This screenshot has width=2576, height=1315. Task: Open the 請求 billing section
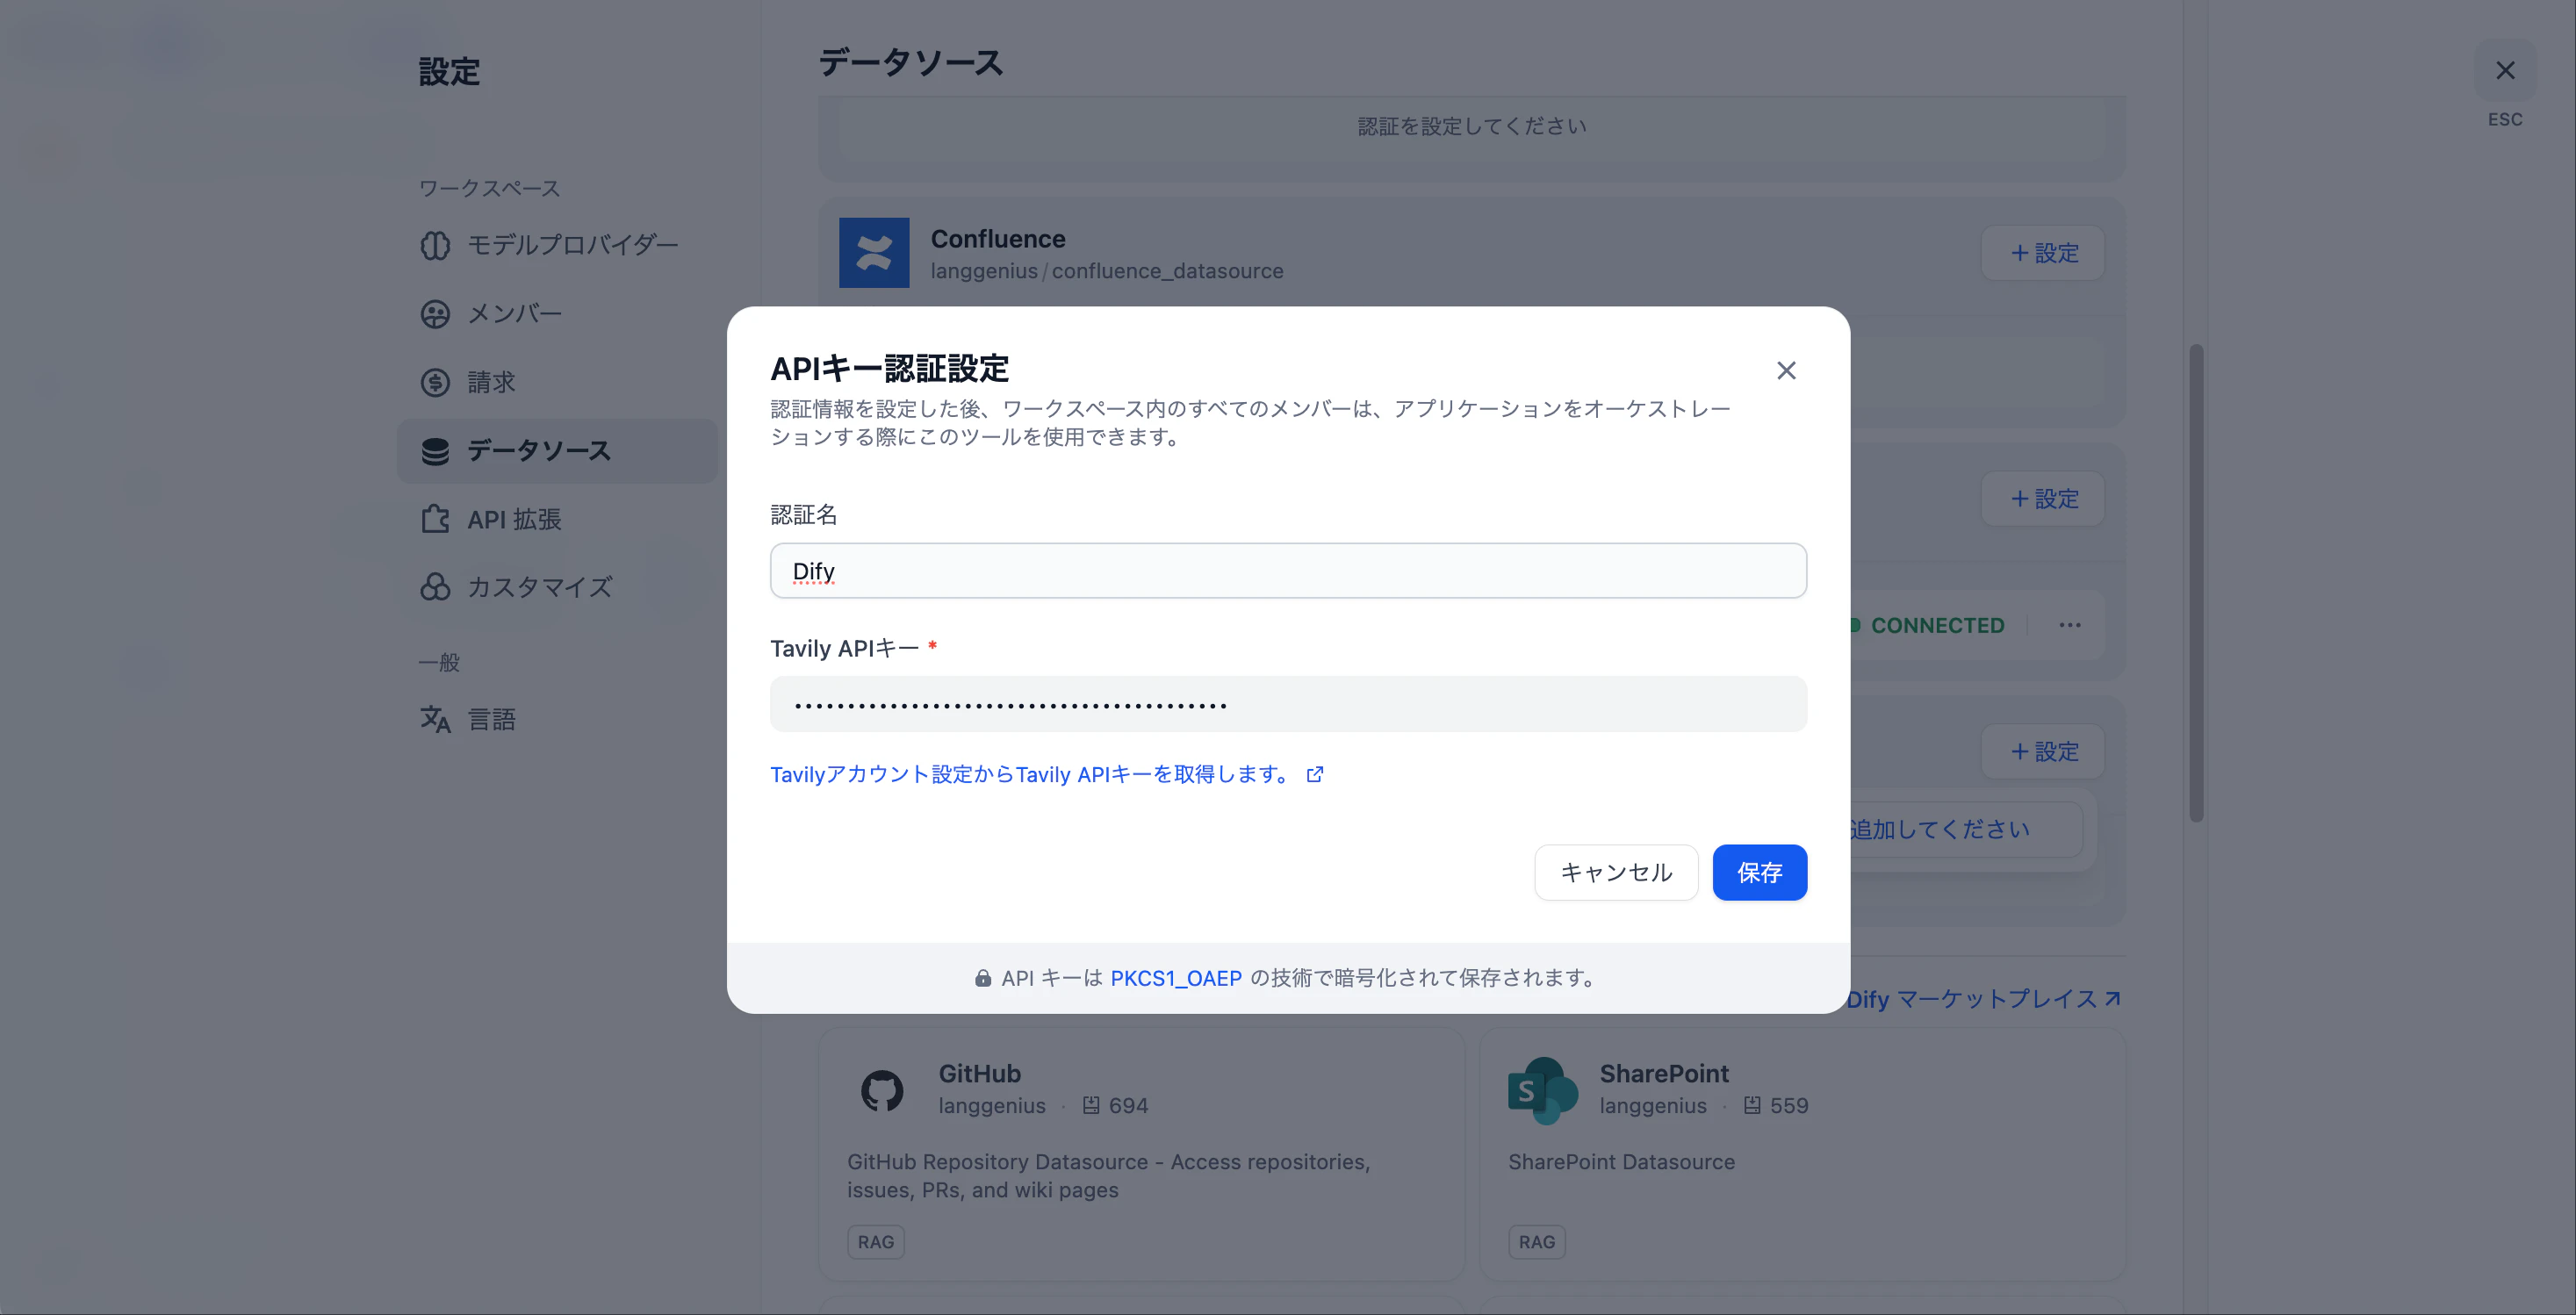pos(557,382)
